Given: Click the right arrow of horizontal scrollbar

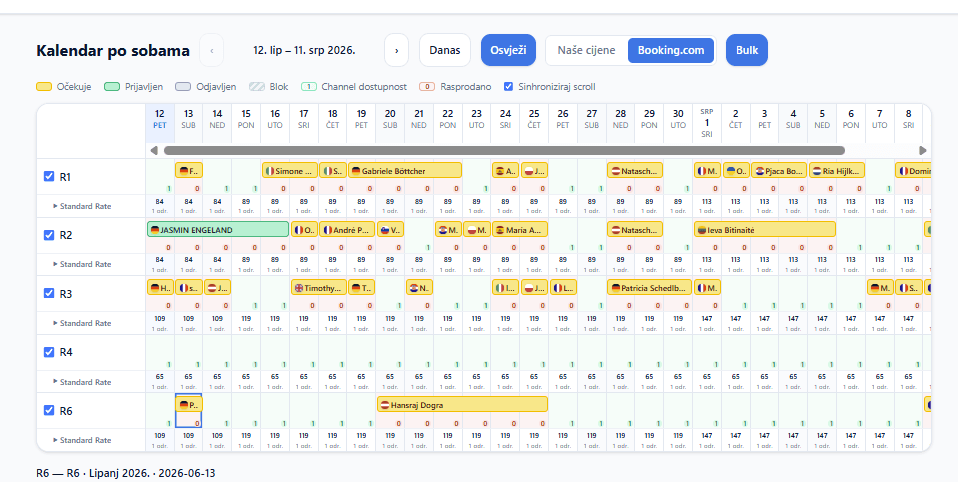Looking at the screenshot, I should [923, 150].
